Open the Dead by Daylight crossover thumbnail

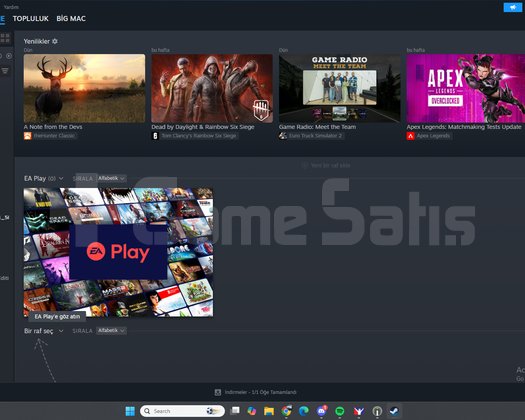pyautogui.click(x=212, y=88)
